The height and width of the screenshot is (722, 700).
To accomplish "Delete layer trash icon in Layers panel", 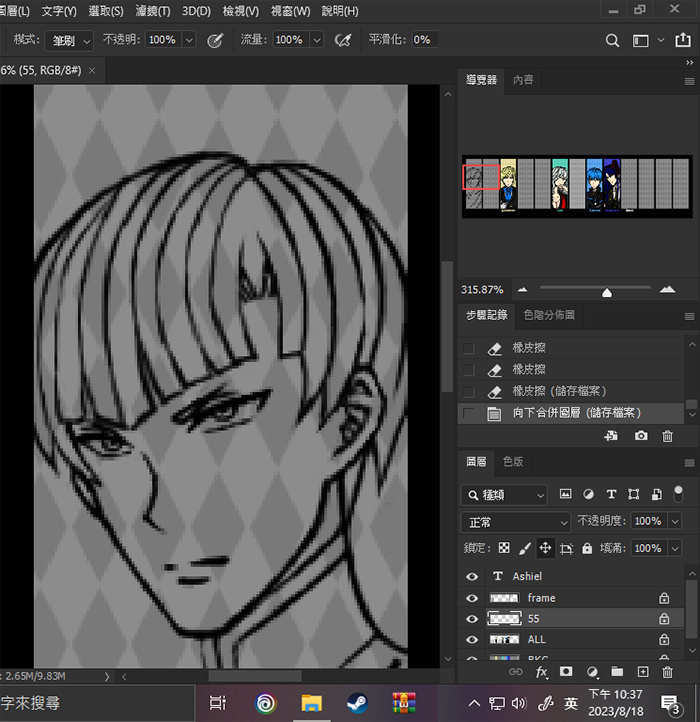I will click(667, 672).
